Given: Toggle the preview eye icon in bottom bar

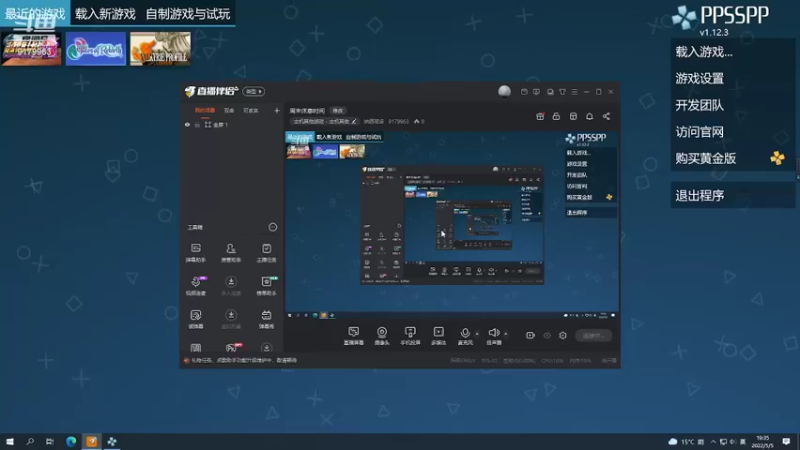Looking at the screenshot, I should coord(547,336).
